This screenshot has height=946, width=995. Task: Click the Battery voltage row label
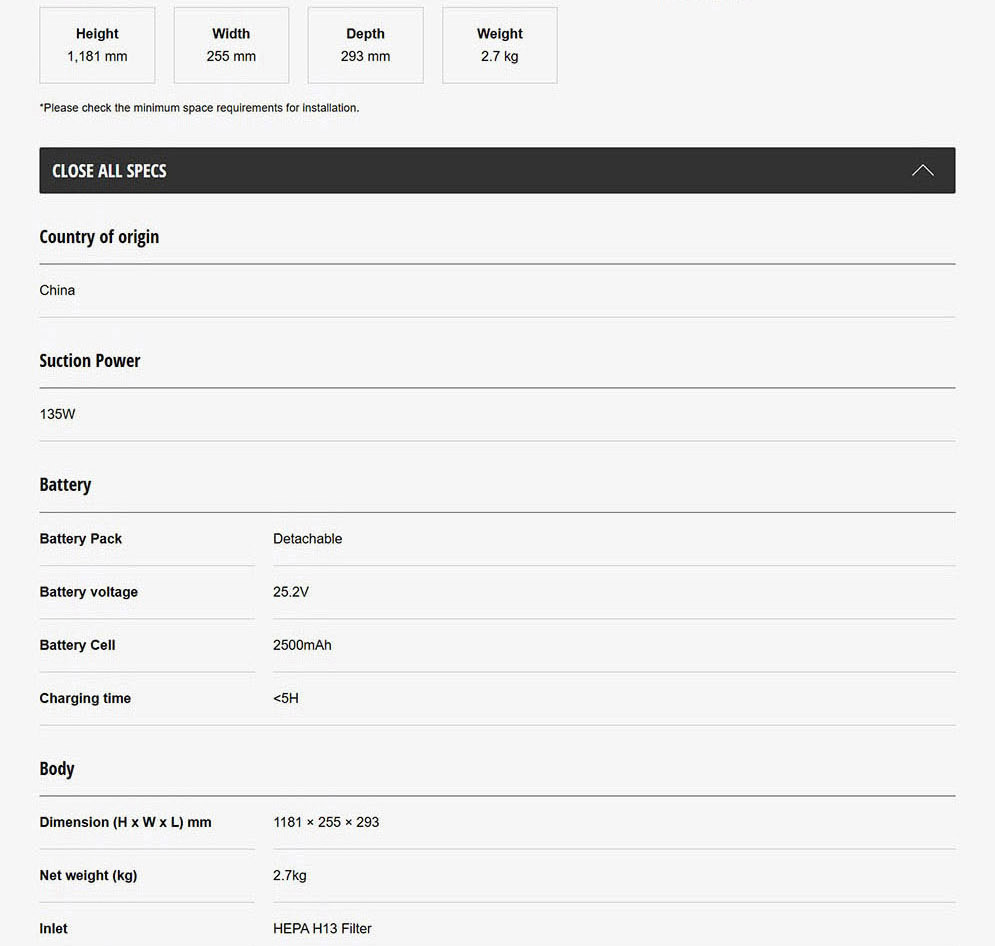(x=89, y=592)
